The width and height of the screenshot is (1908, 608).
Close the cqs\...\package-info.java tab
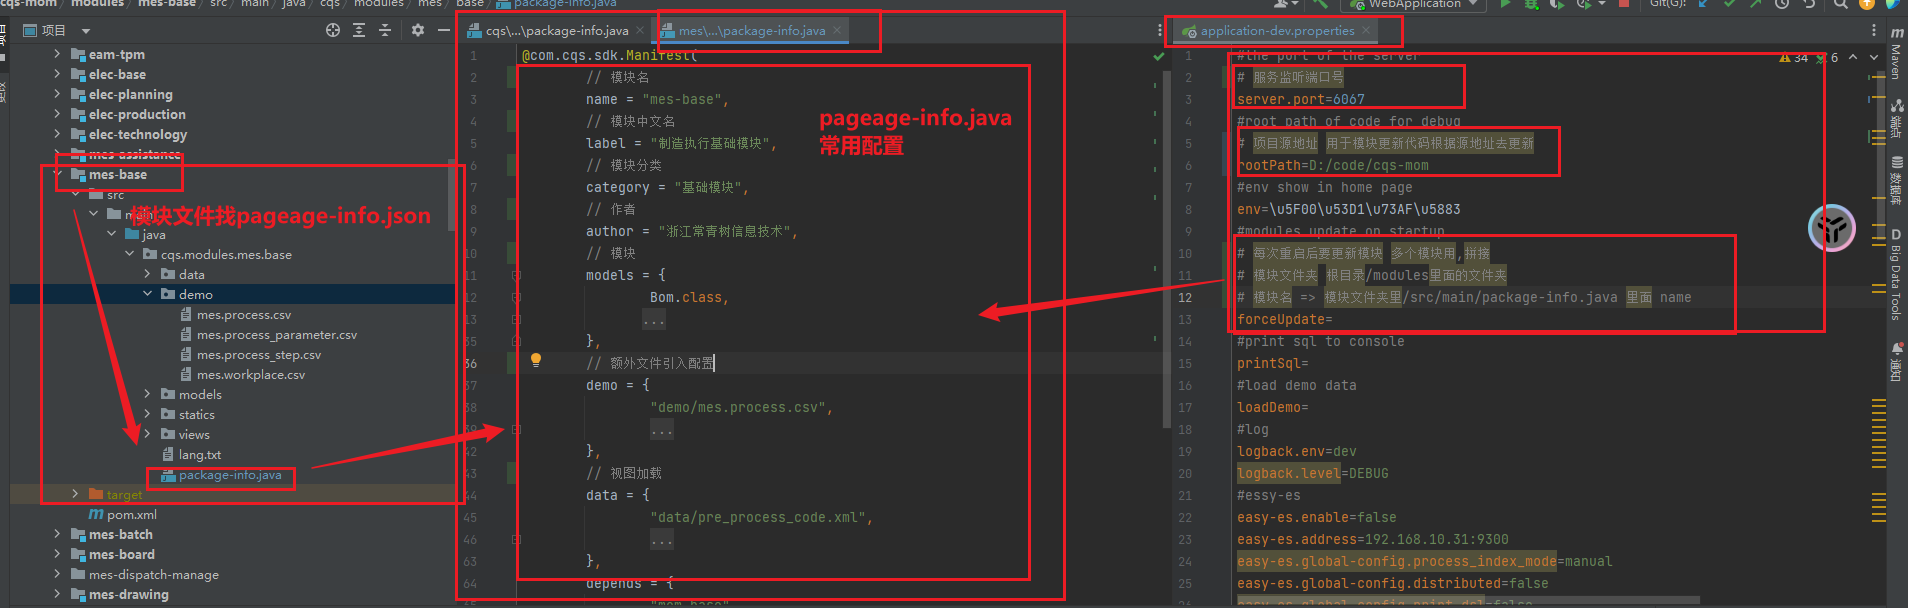tap(640, 31)
